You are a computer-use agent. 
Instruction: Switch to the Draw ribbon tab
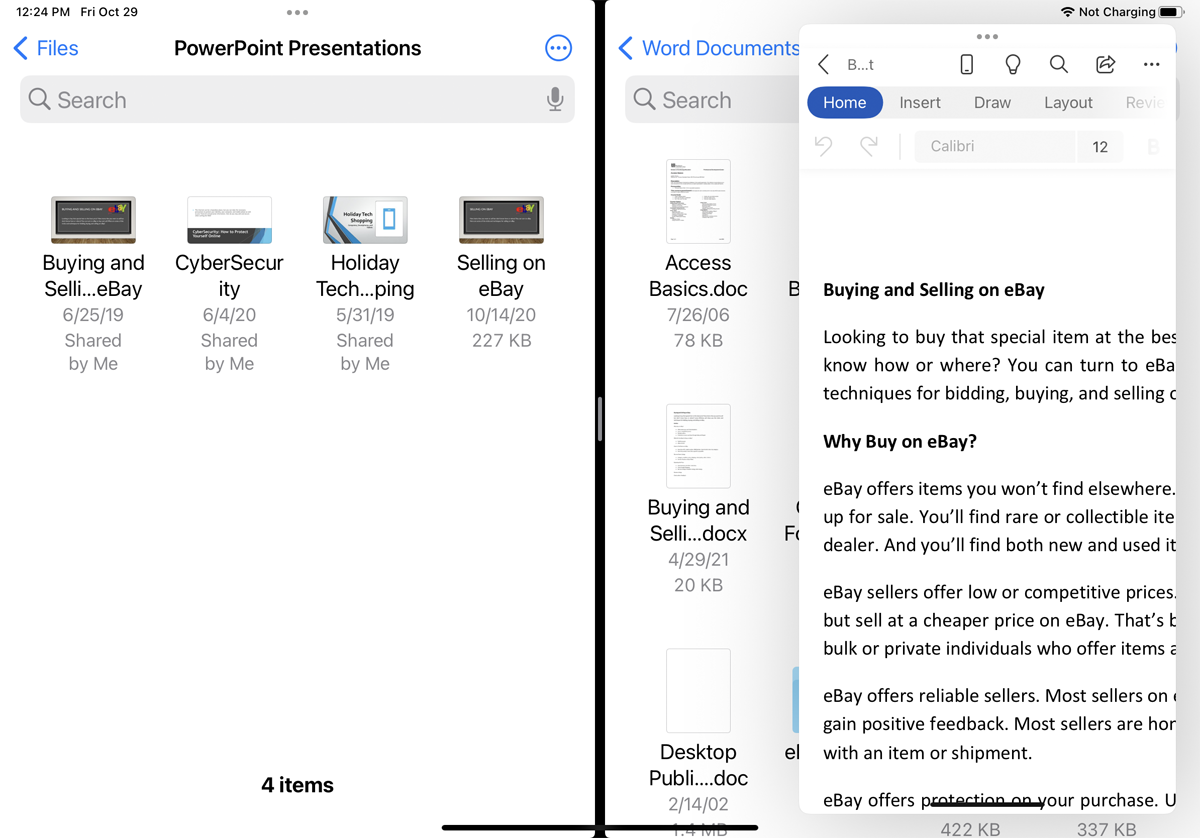tap(992, 102)
